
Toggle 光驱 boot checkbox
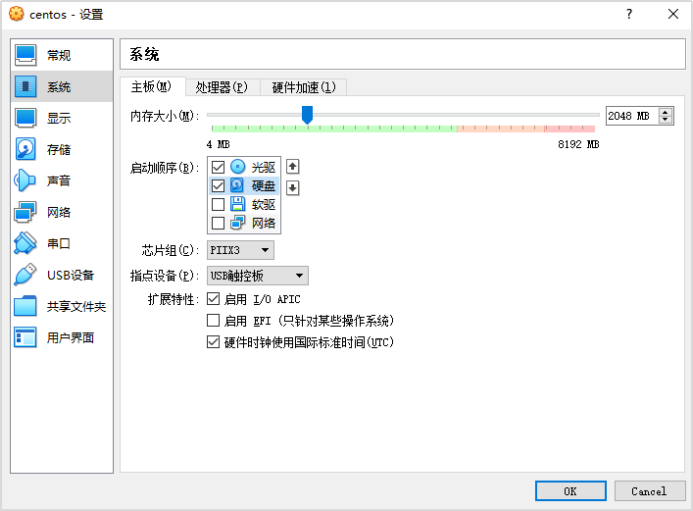coord(218,167)
